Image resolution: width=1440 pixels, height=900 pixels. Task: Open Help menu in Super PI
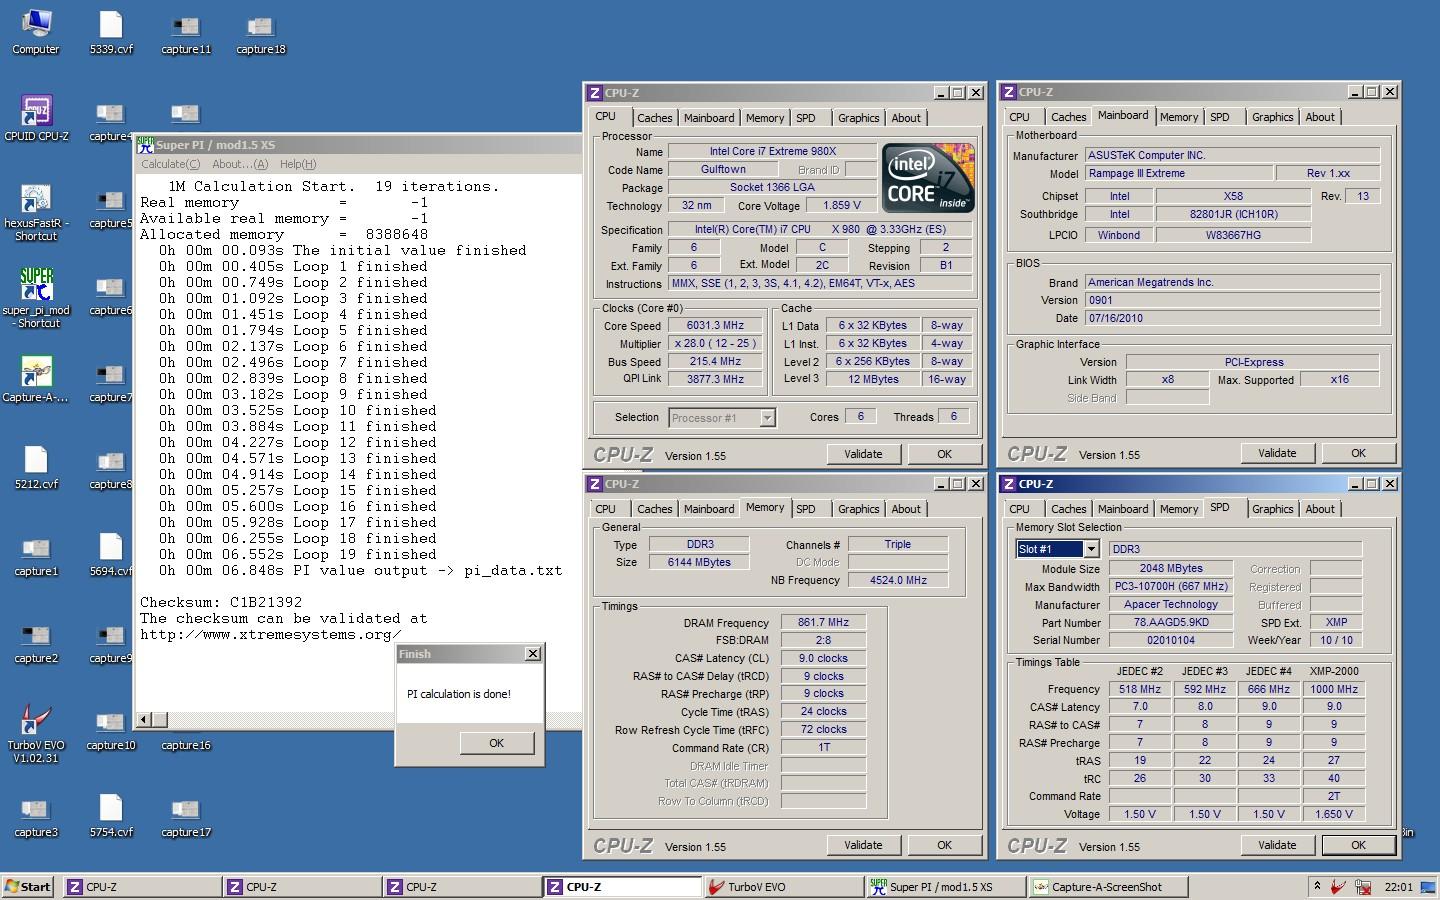[x=298, y=164]
